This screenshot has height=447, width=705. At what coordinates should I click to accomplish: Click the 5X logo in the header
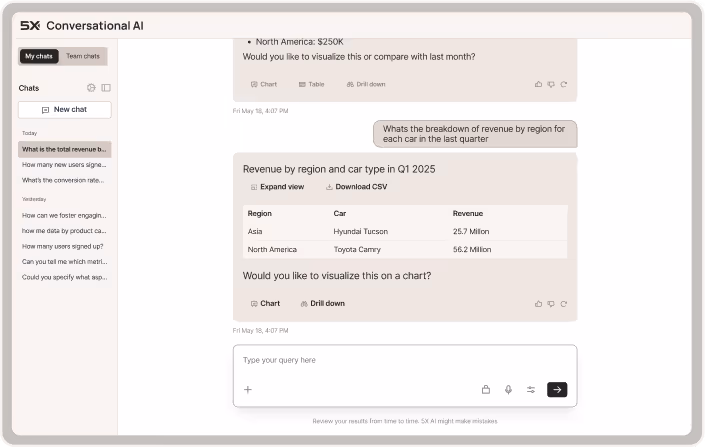point(30,26)
